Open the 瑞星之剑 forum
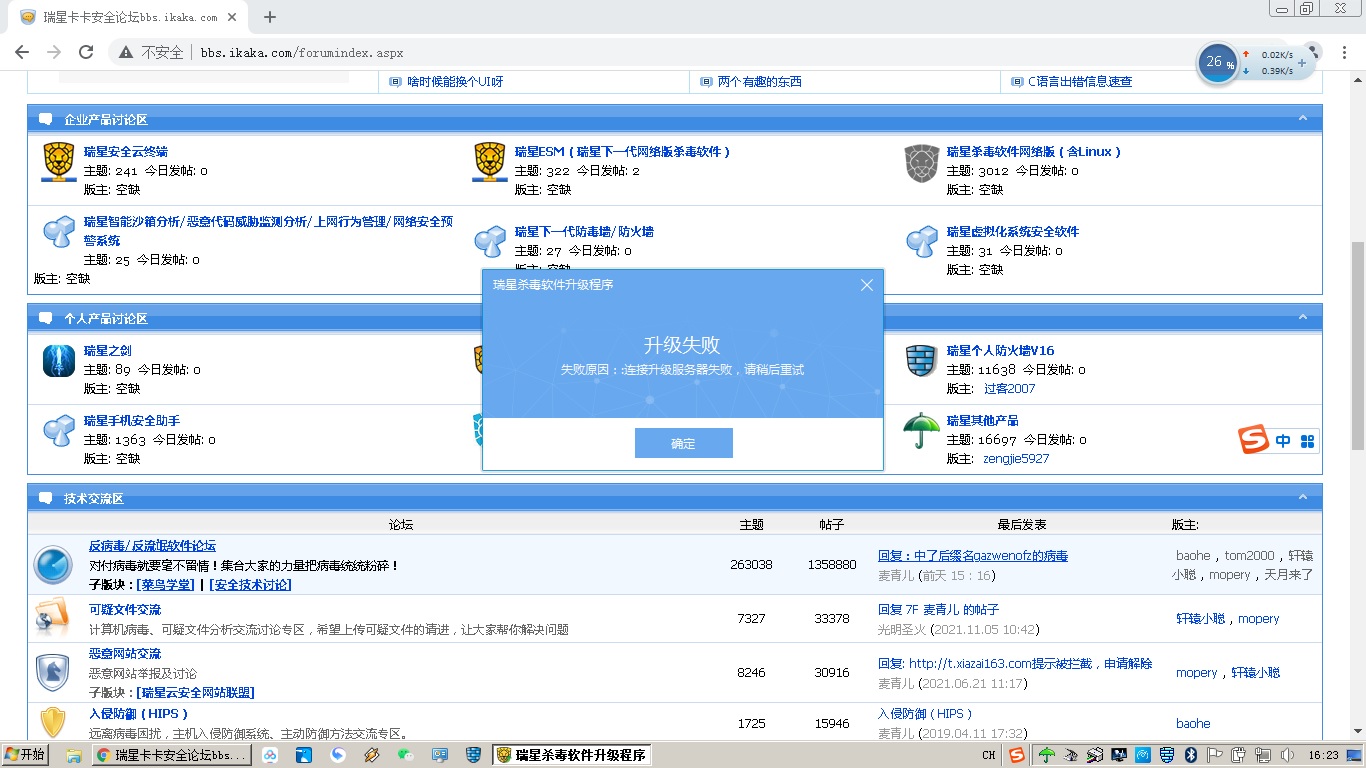The width and height of the screenshot is (1366, 768). point(108,351)
